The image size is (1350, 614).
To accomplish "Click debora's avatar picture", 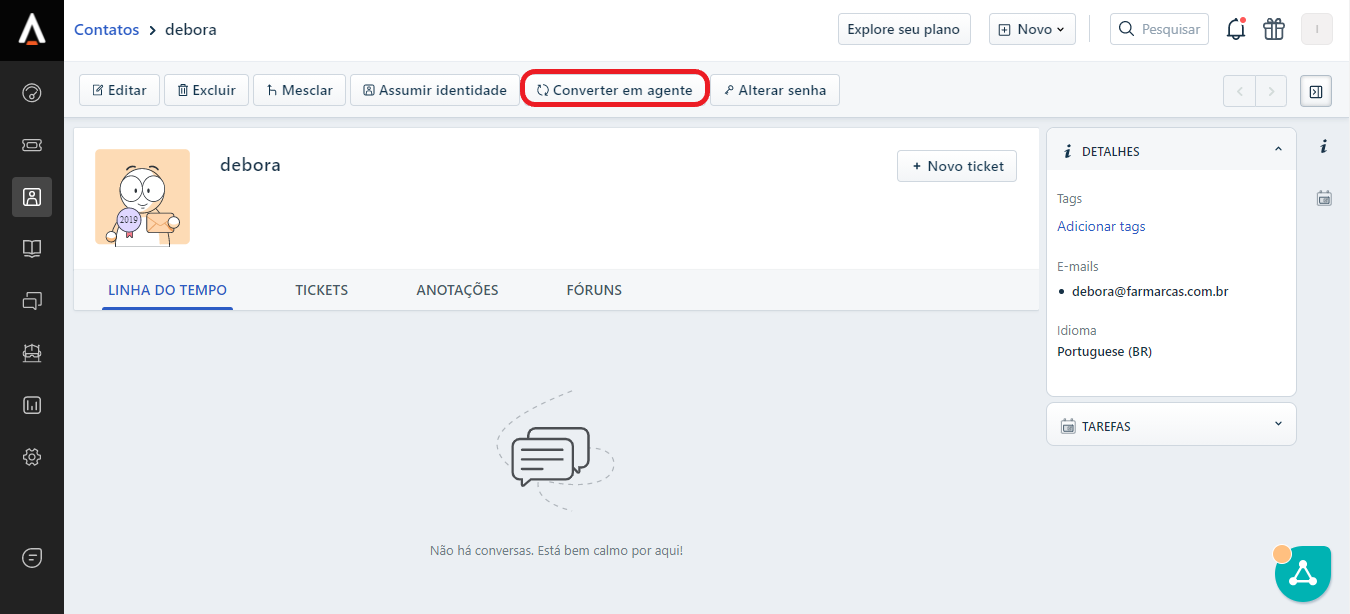I will (142, 197).
